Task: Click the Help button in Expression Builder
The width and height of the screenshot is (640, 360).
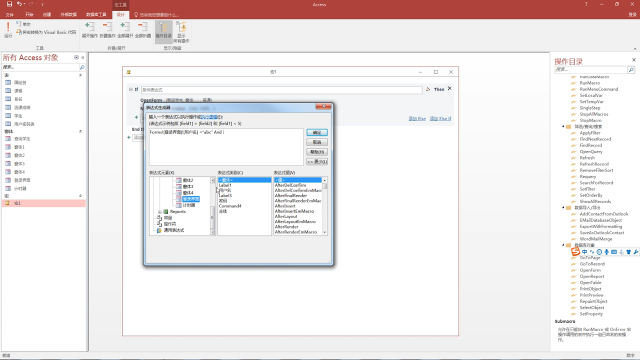Action: (317, 152)
